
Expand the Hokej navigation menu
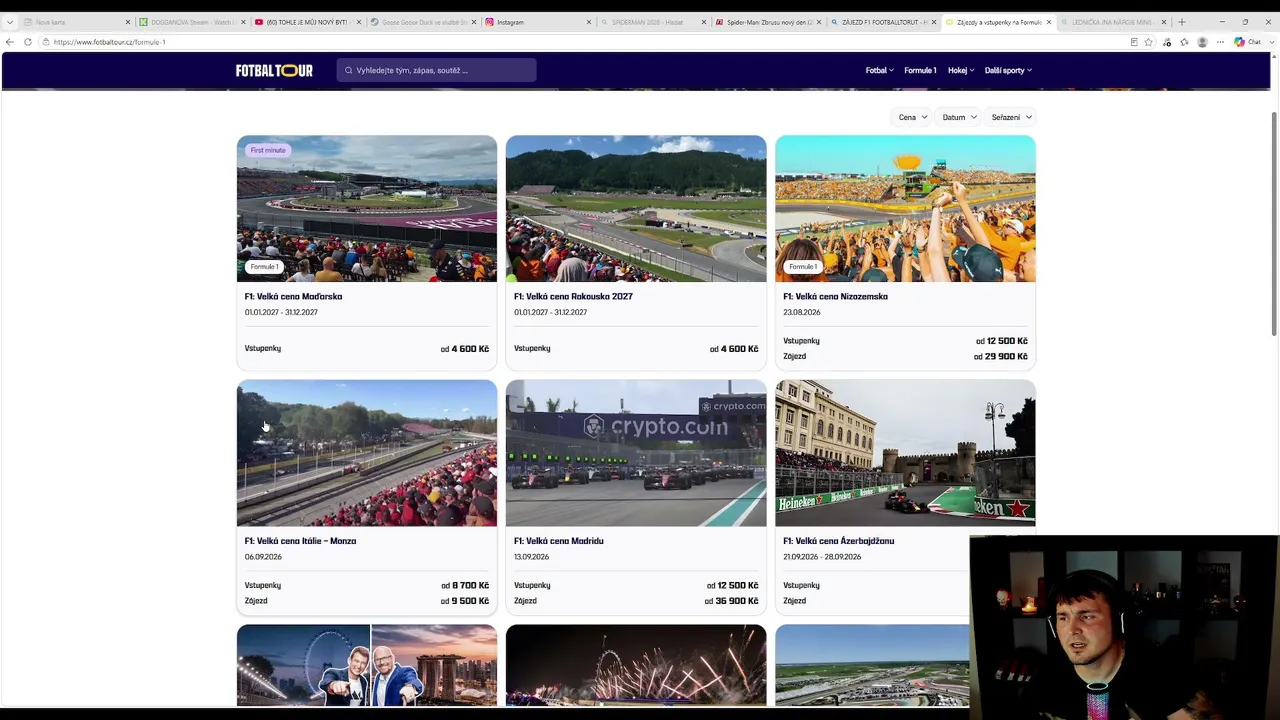point(961,71)
